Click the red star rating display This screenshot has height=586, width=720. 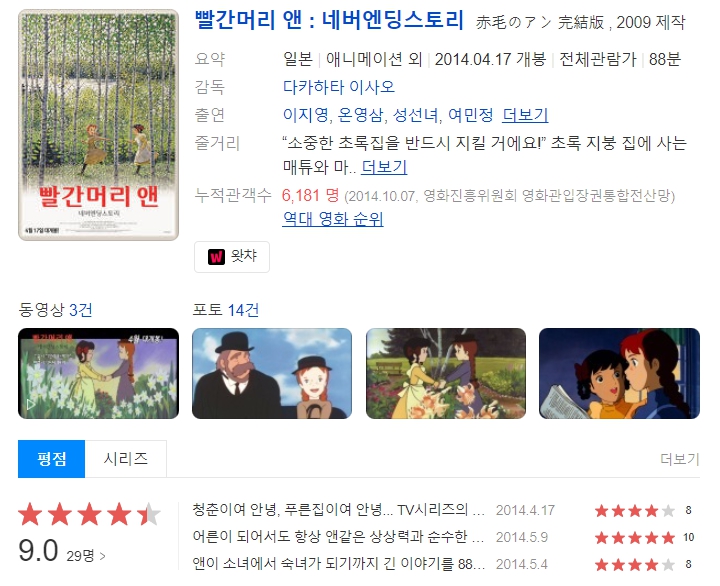(x=90, y=514)
